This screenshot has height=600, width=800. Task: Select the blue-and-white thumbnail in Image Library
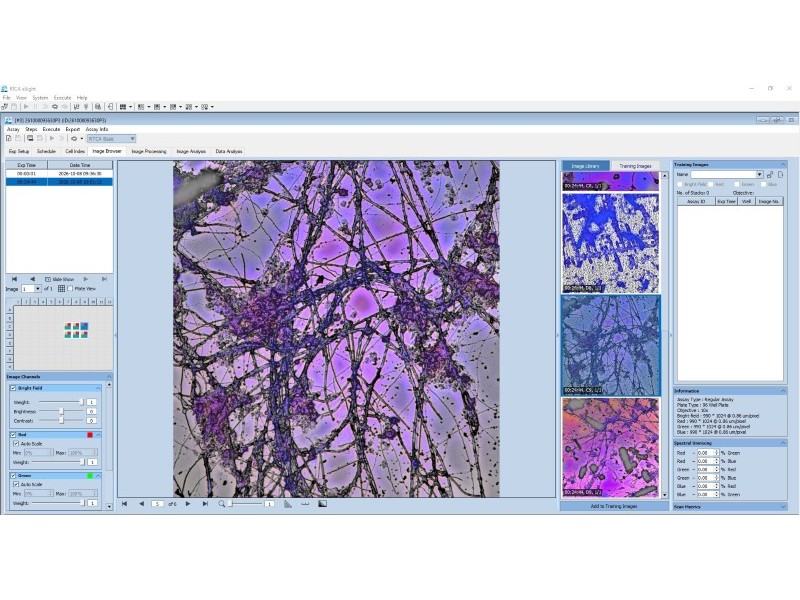pyautogui.click(x=610, y=243)
